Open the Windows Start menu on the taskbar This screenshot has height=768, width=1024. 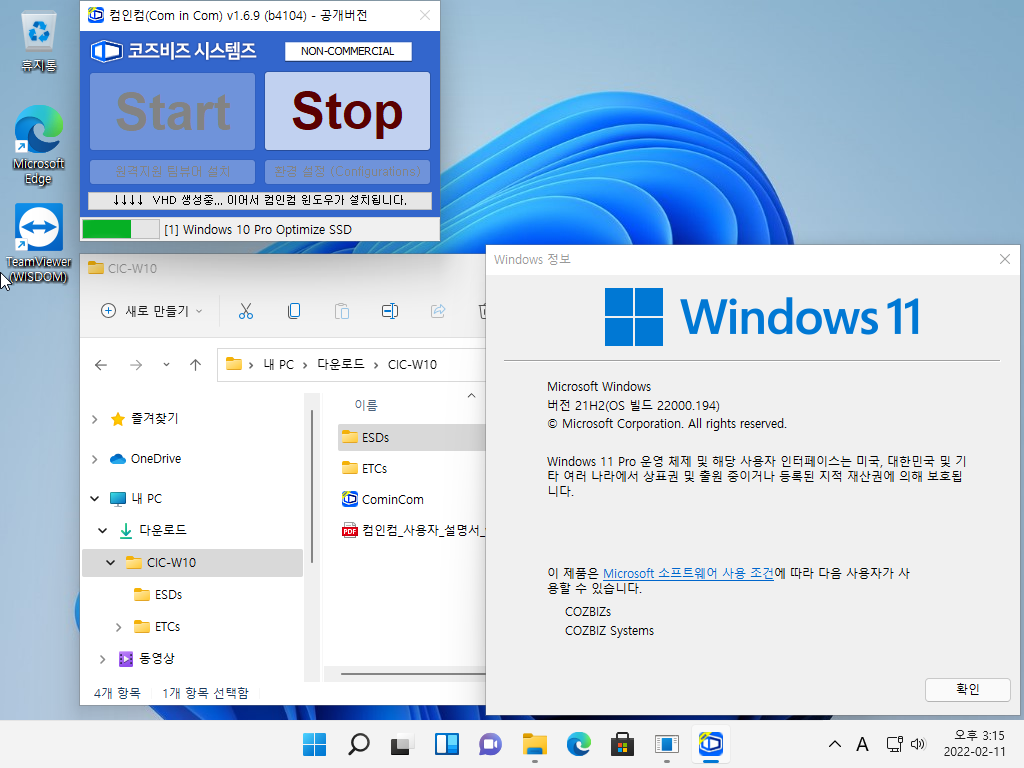(314, 744)
